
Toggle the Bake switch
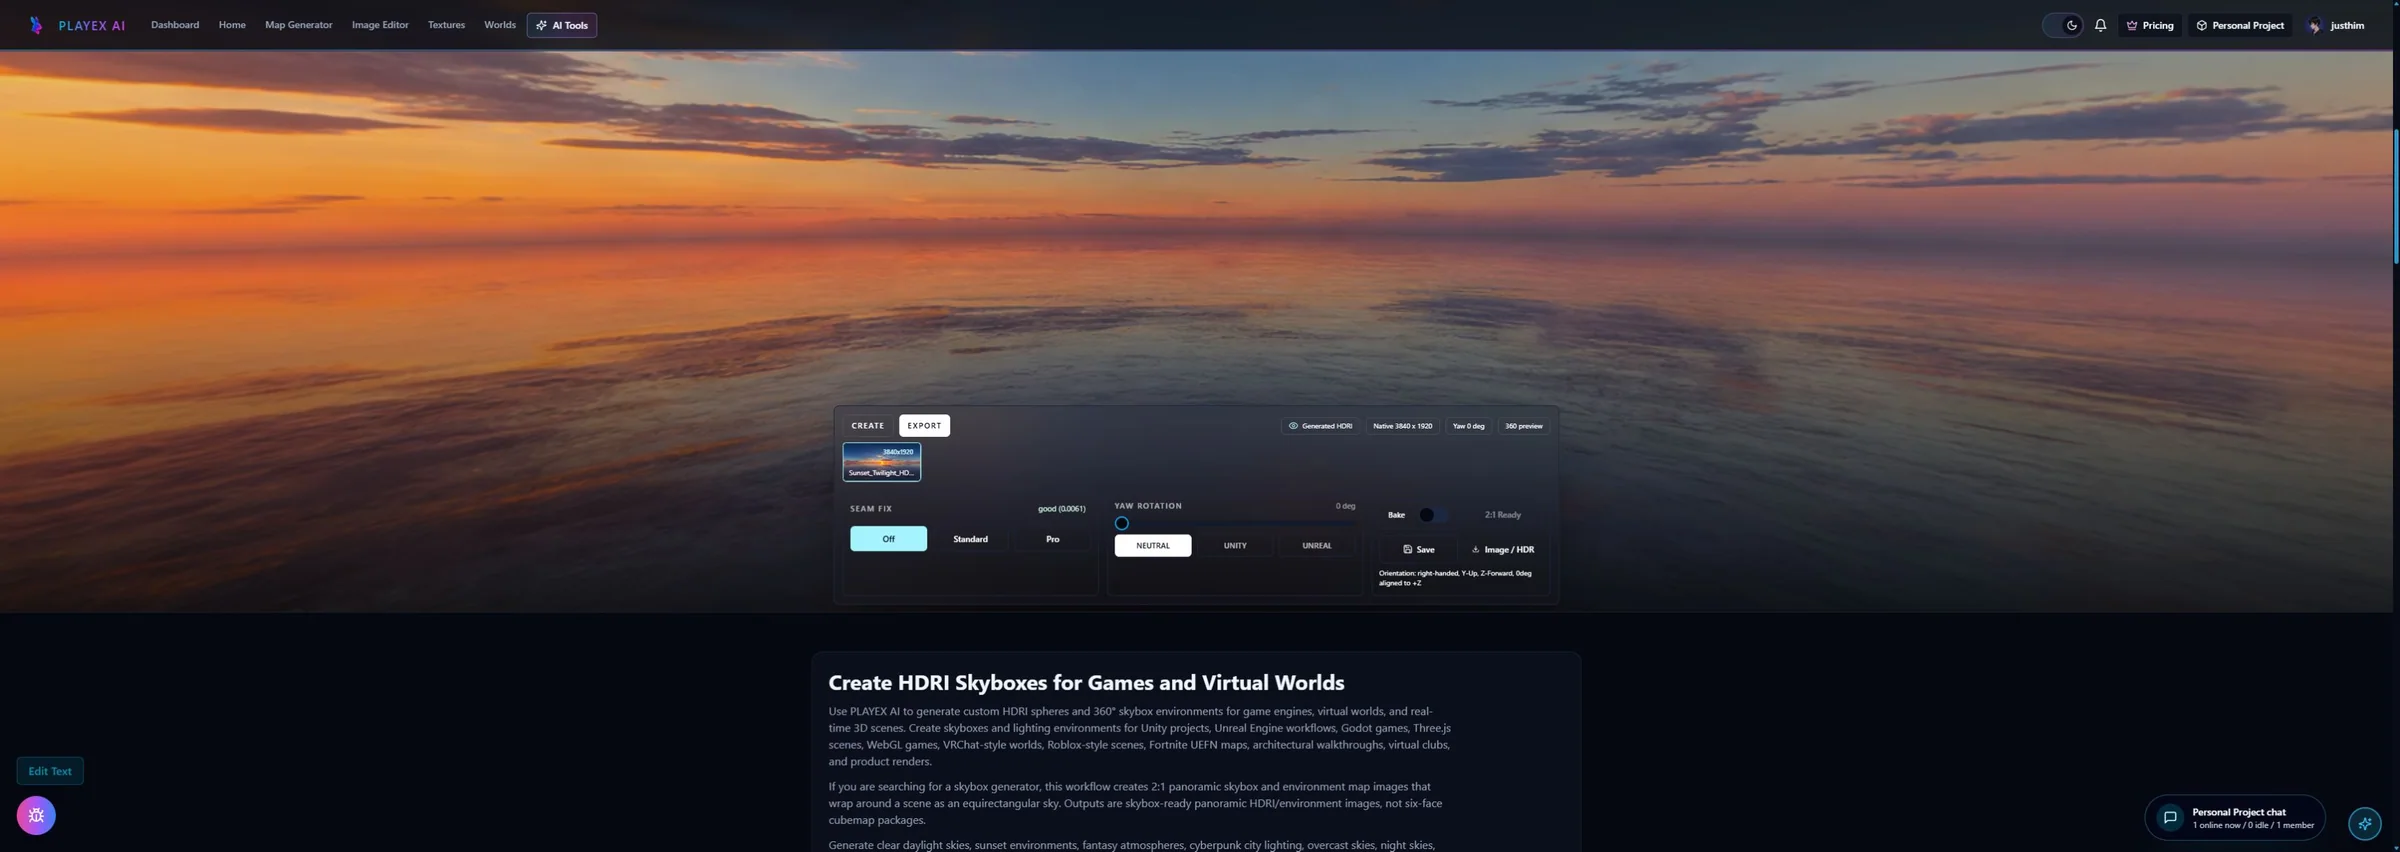click(x=1433, y=515)
